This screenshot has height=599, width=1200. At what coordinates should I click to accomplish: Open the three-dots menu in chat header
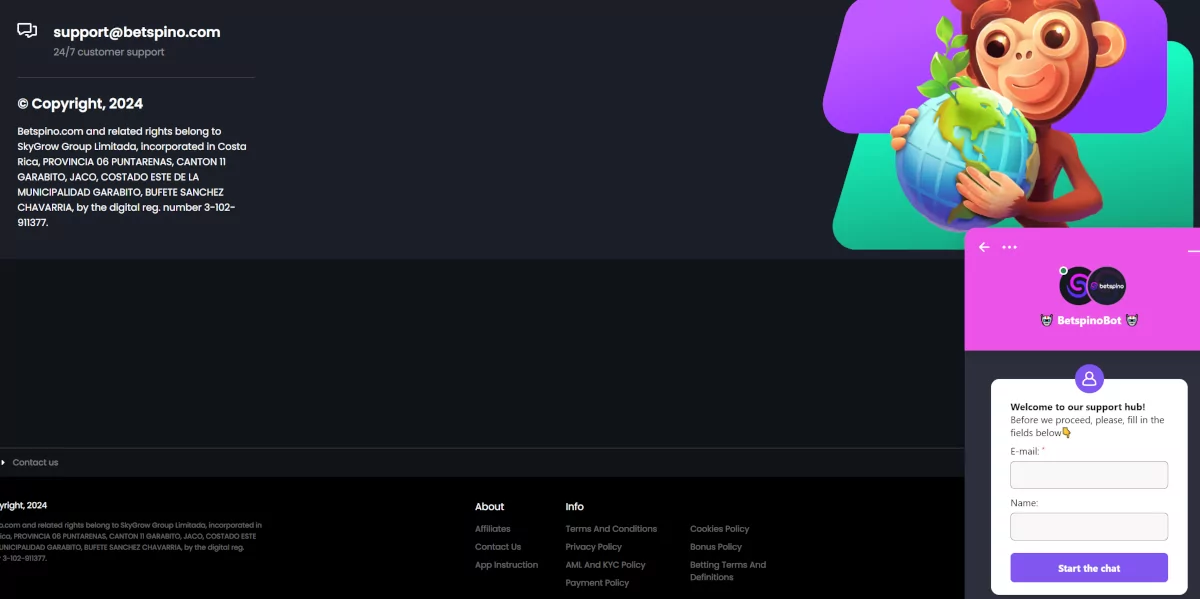coord(1010,247)
